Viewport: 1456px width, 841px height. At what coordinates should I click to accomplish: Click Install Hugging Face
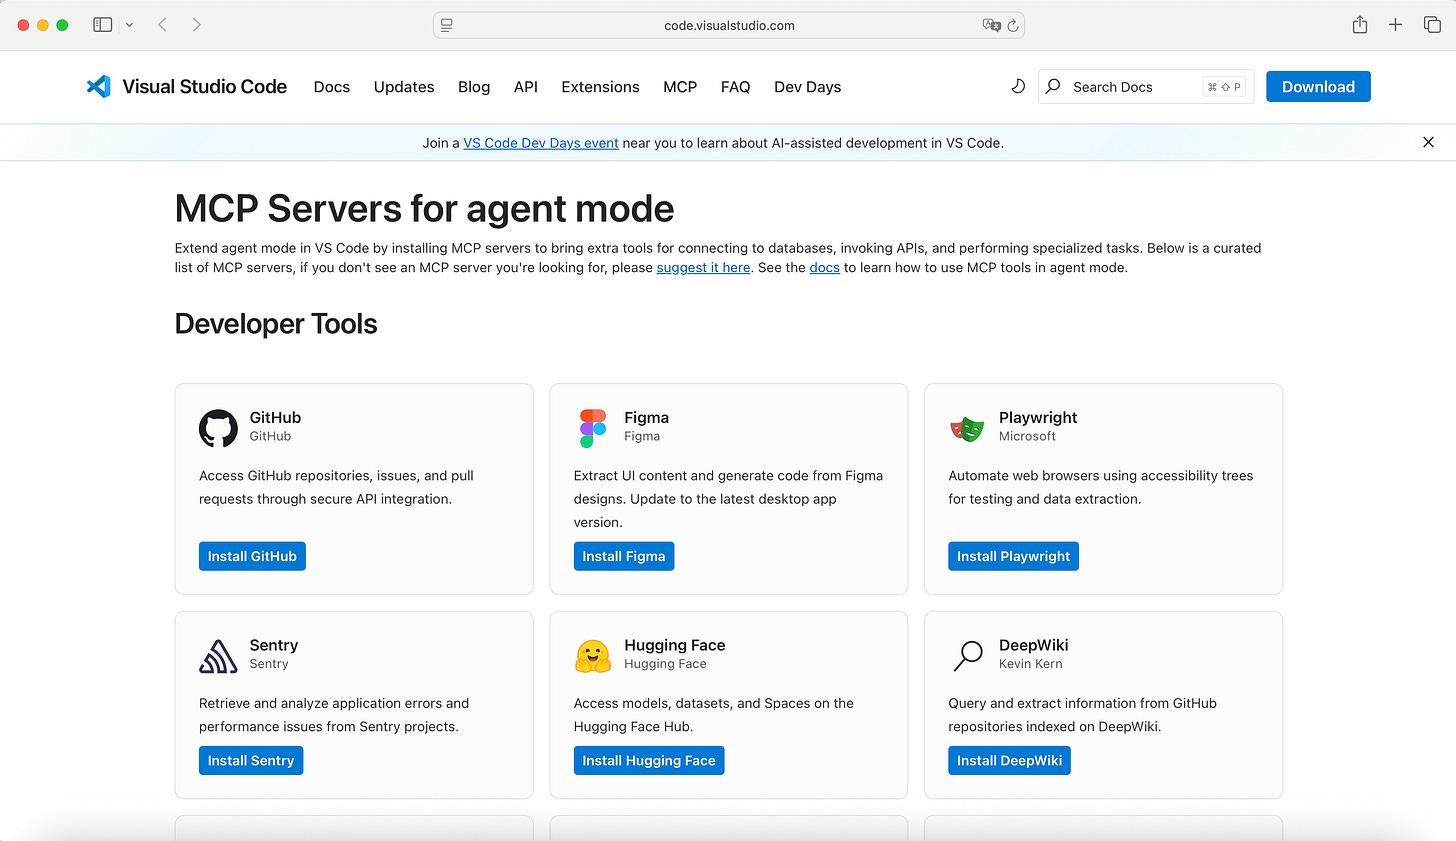tap(649, 760)
